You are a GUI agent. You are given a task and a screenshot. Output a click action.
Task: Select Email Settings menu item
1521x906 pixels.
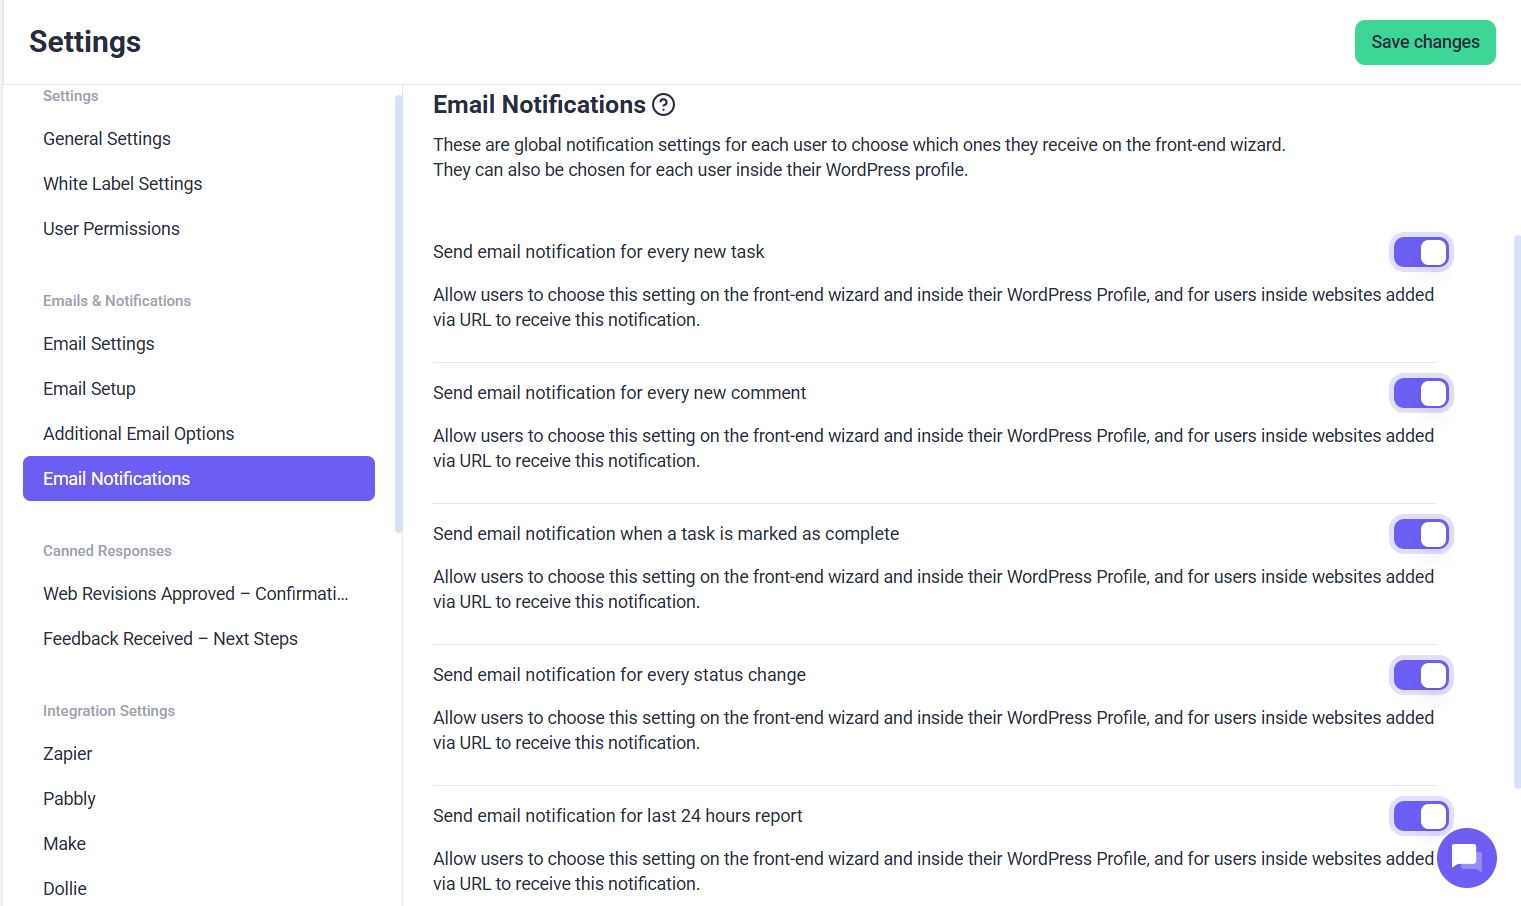pos(99,344)
